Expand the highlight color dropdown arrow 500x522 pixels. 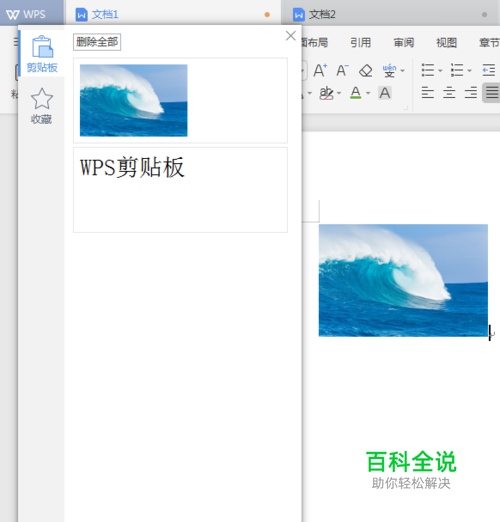(339, 93)
